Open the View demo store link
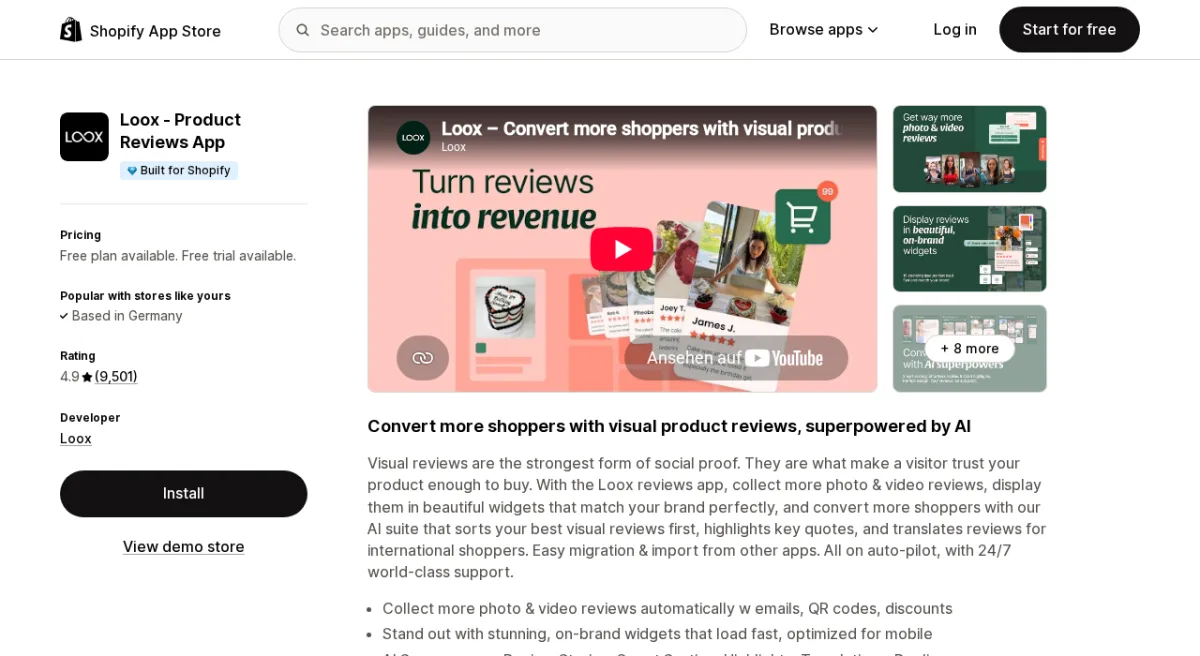Screen dimensions: 1200x656 [184, 547]
